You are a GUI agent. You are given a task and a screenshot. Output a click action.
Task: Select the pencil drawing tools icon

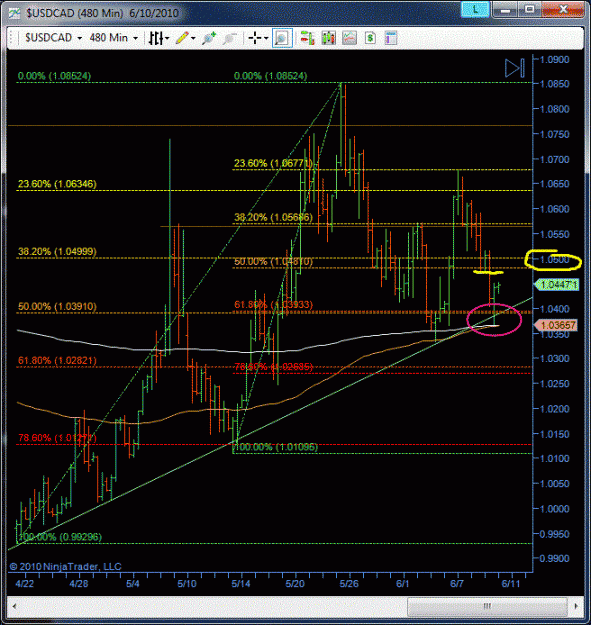click(182, 38)
